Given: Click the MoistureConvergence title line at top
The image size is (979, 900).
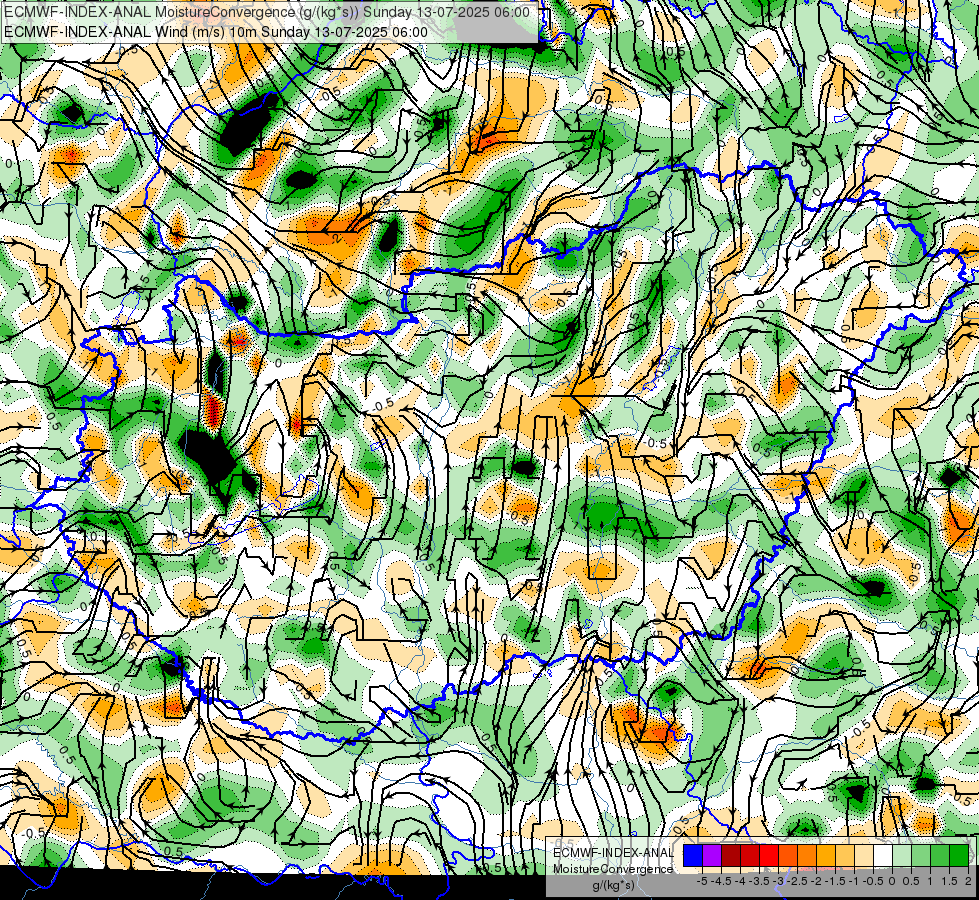Looking at the screenshot, I should 267,12.
